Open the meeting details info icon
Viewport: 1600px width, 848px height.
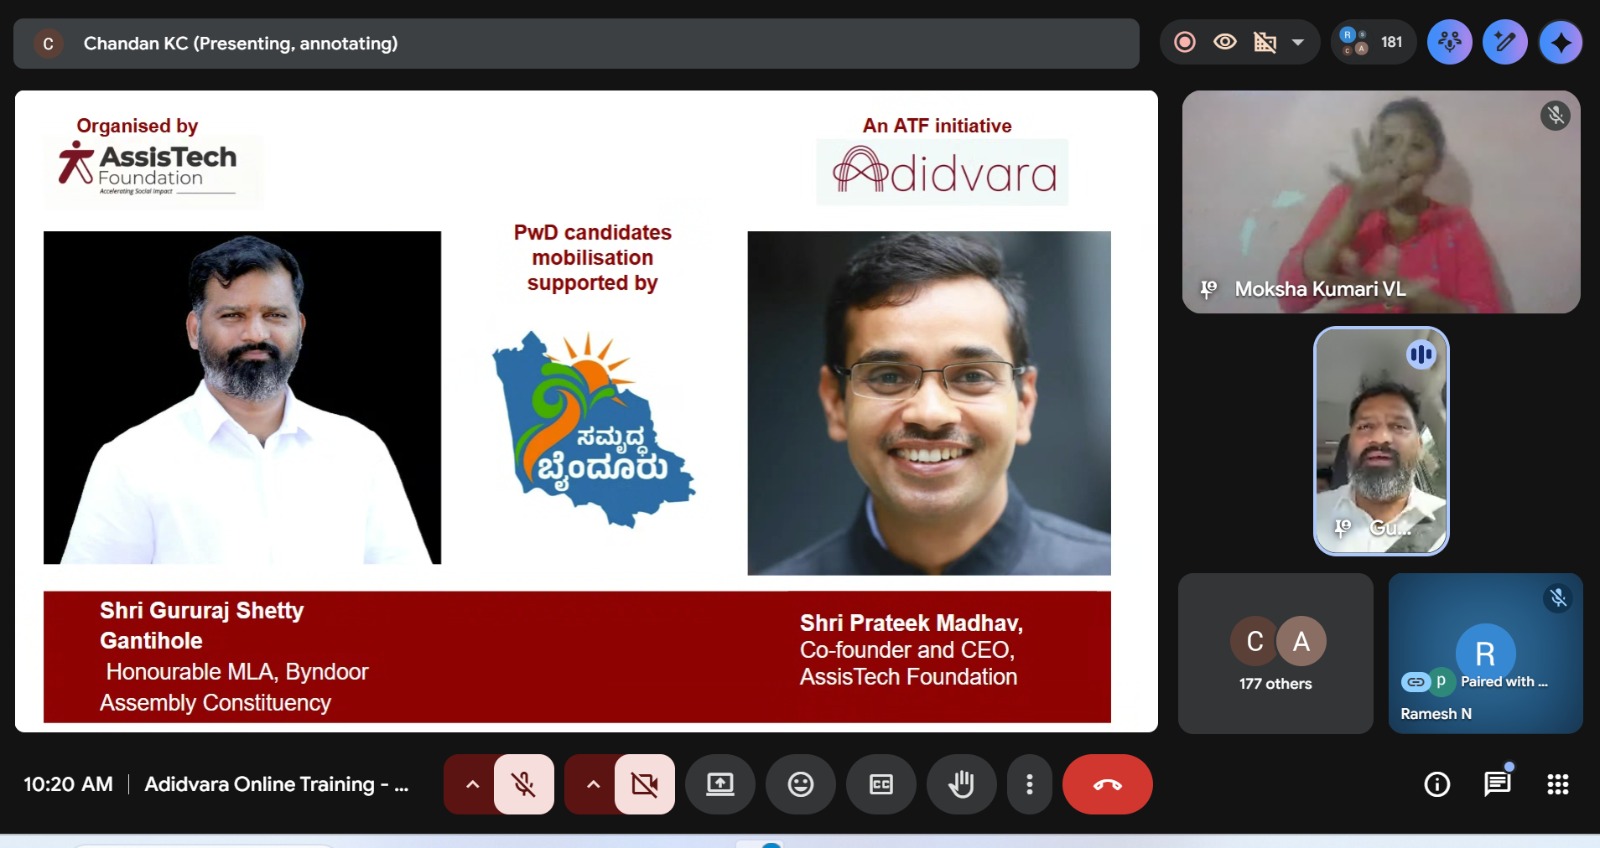point(1437,785)
